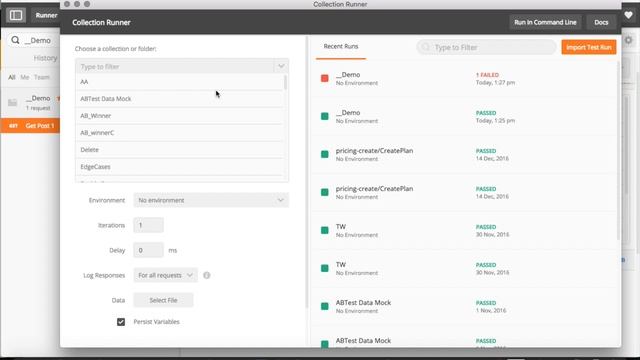The image size is (640, 360).
Task: Click the Log Responses info icon
Action: [207, 276]
